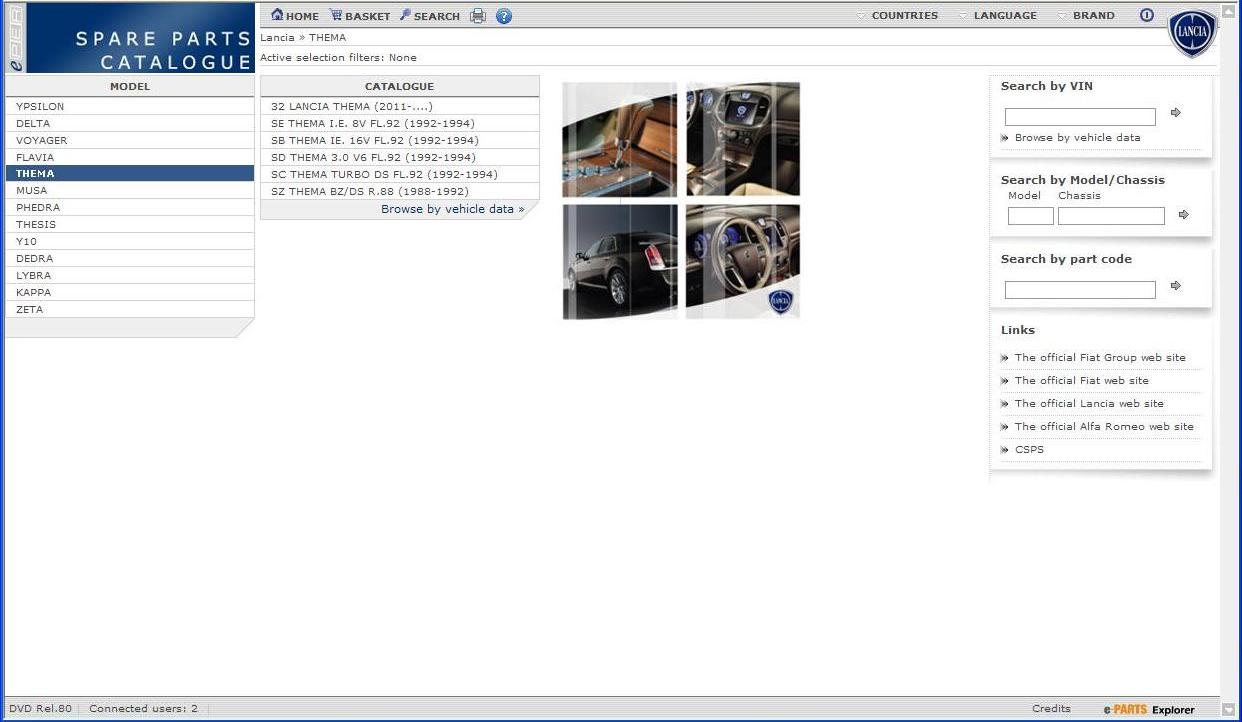Click the Spare Parts Catalogue banner

click(x=130, y=38)
